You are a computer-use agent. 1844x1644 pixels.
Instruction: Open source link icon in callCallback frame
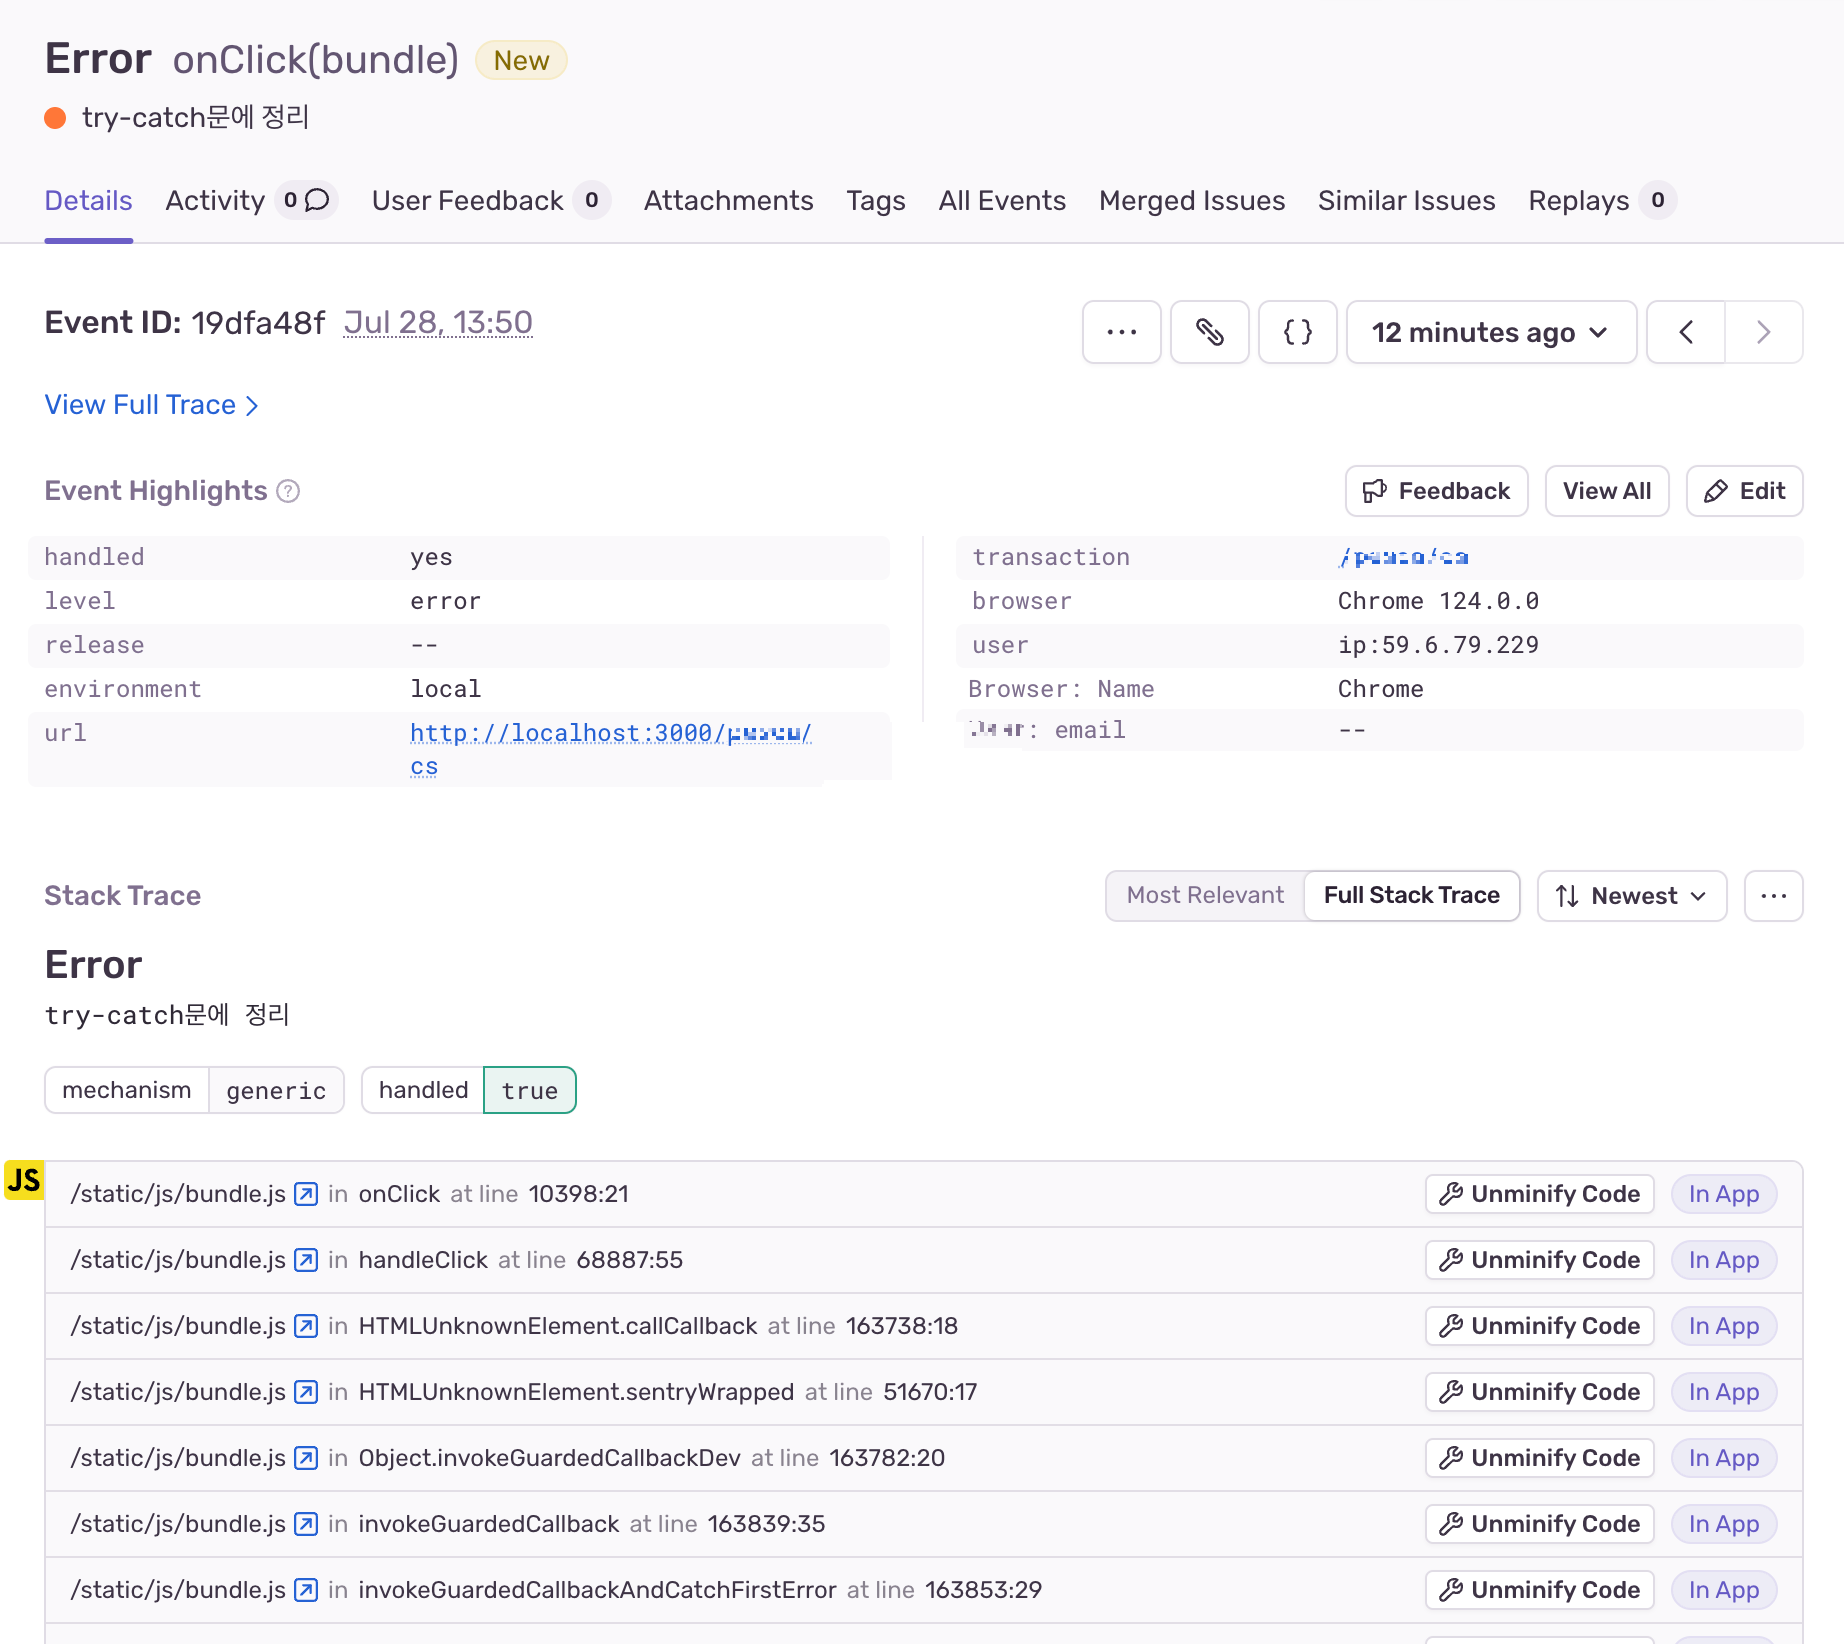pyautogui.click(x=306, y=1326)
